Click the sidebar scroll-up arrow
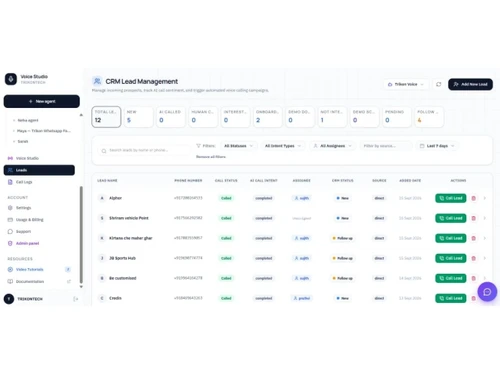The image size is (500, 375). pyautogui.click(x=81, y=115)
